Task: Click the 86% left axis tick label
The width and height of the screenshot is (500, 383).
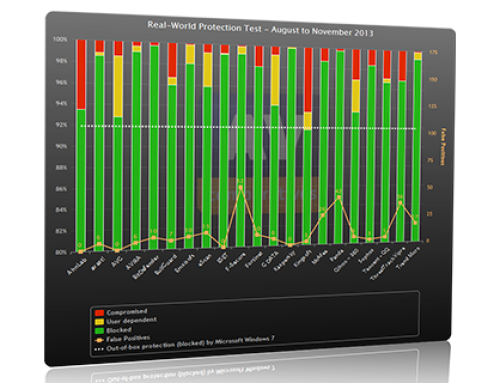Action: tap(61, 189)
